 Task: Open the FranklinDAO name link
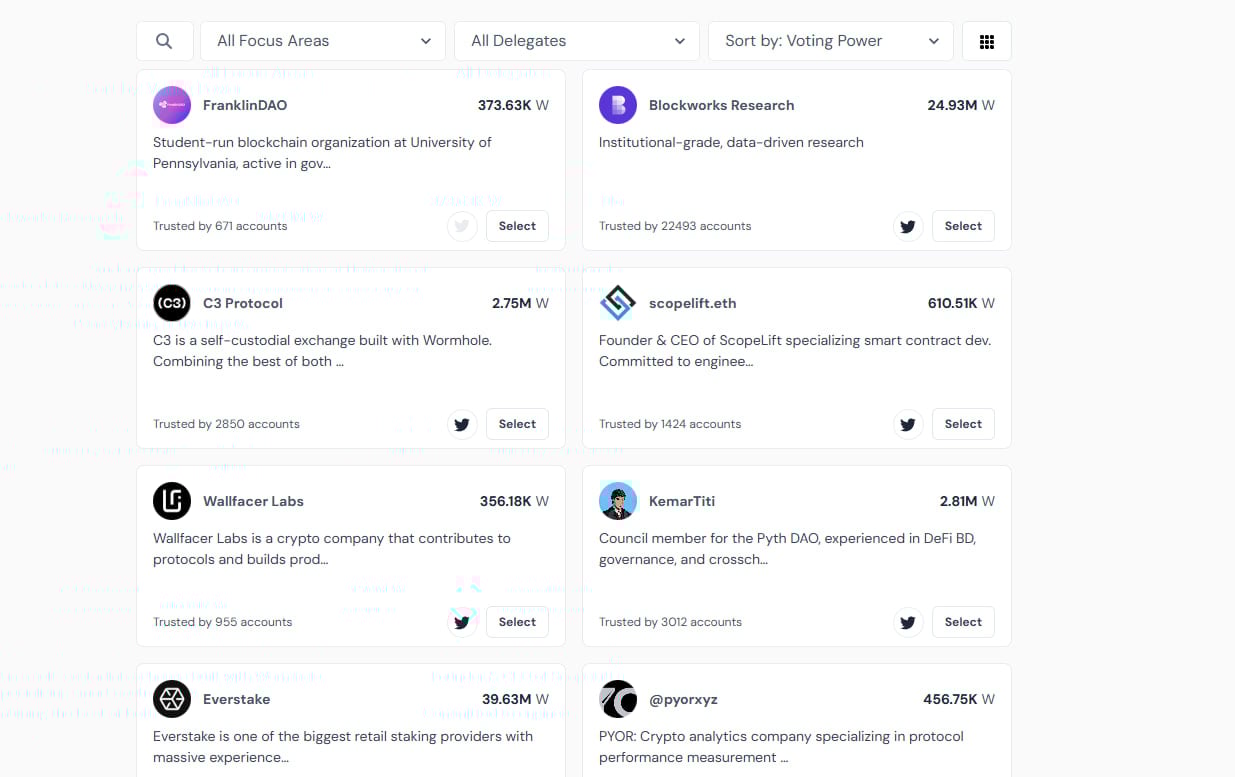[245, 105]
